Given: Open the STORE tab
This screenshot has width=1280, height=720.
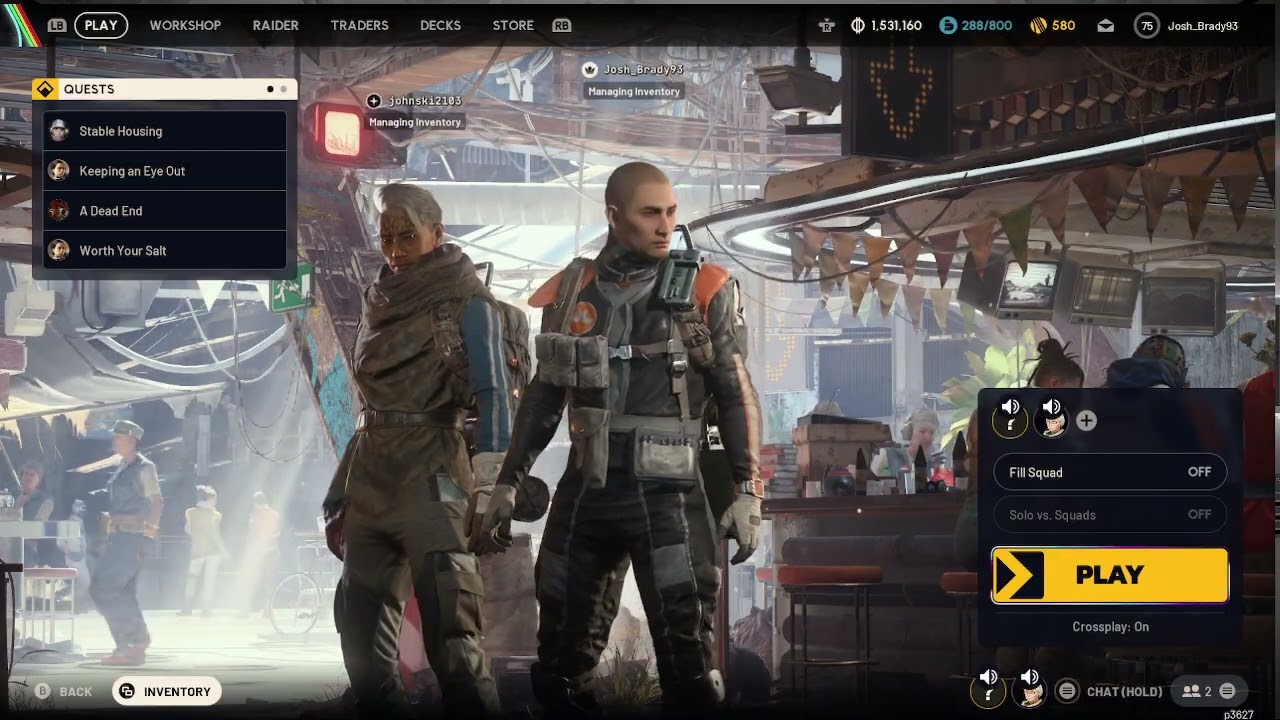Looking at the screenshot, I should pyautogui.click(x=513, y=26).
